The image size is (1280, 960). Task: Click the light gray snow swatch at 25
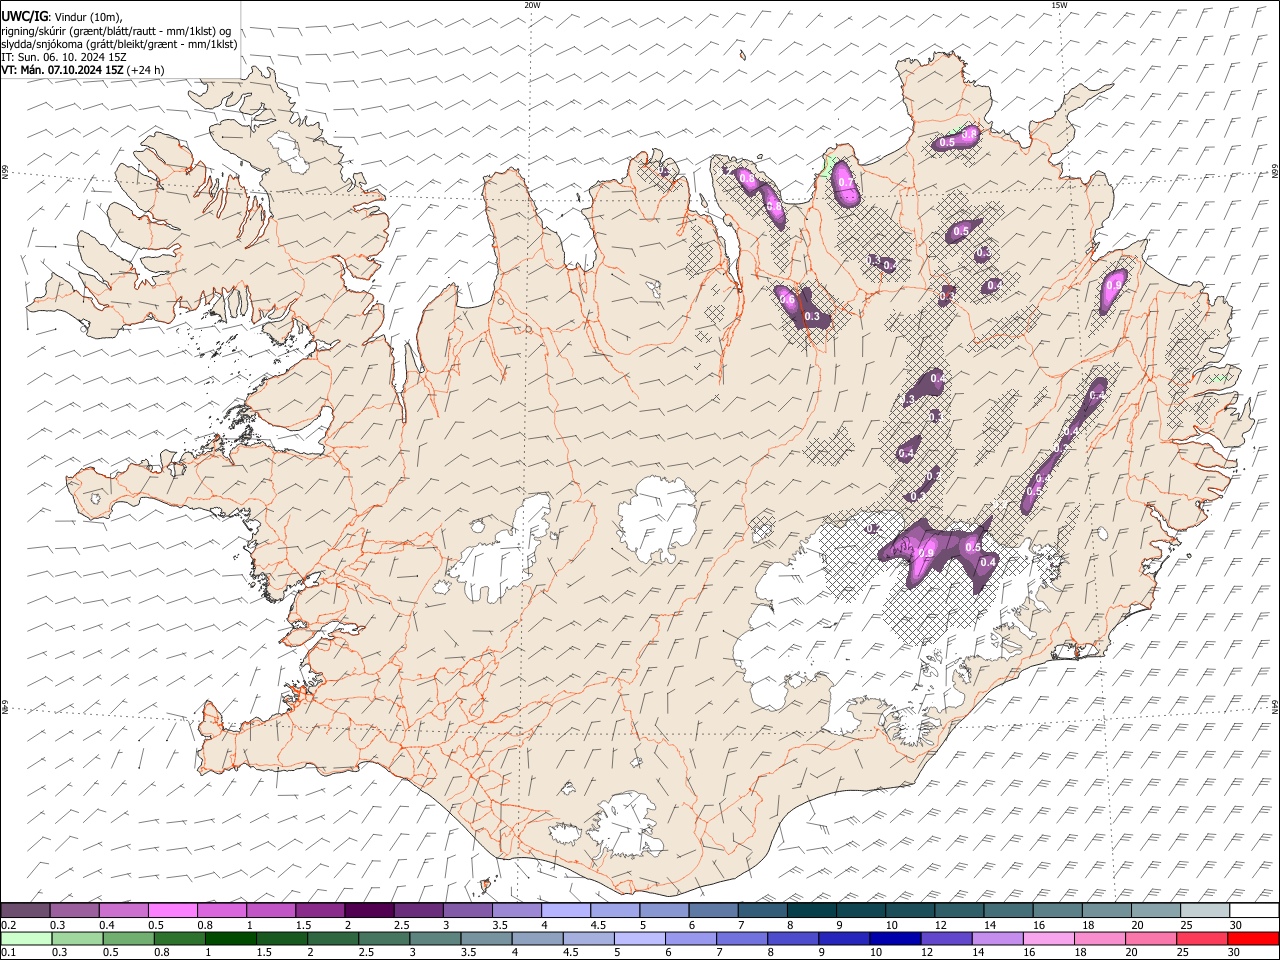click(1205, 910)
